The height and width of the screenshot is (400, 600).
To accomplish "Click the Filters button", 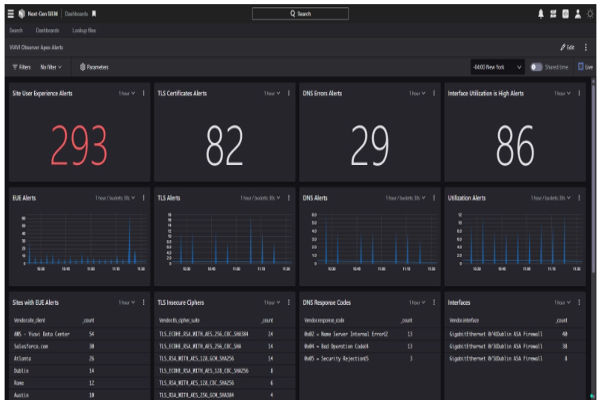I will point(20,67).
